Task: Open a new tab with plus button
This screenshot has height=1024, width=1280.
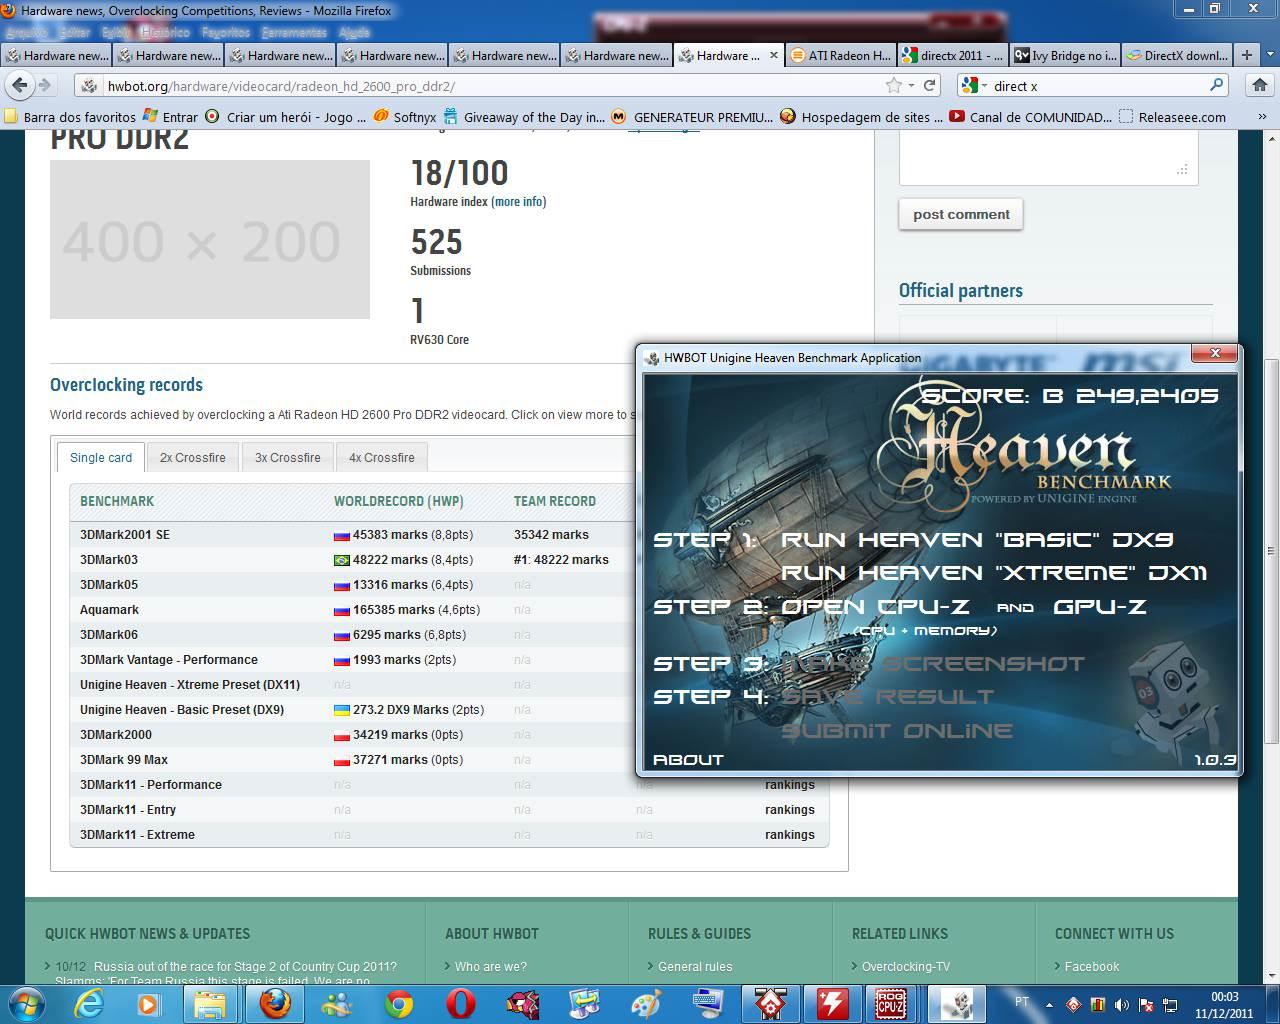Action: [1247, 55]
